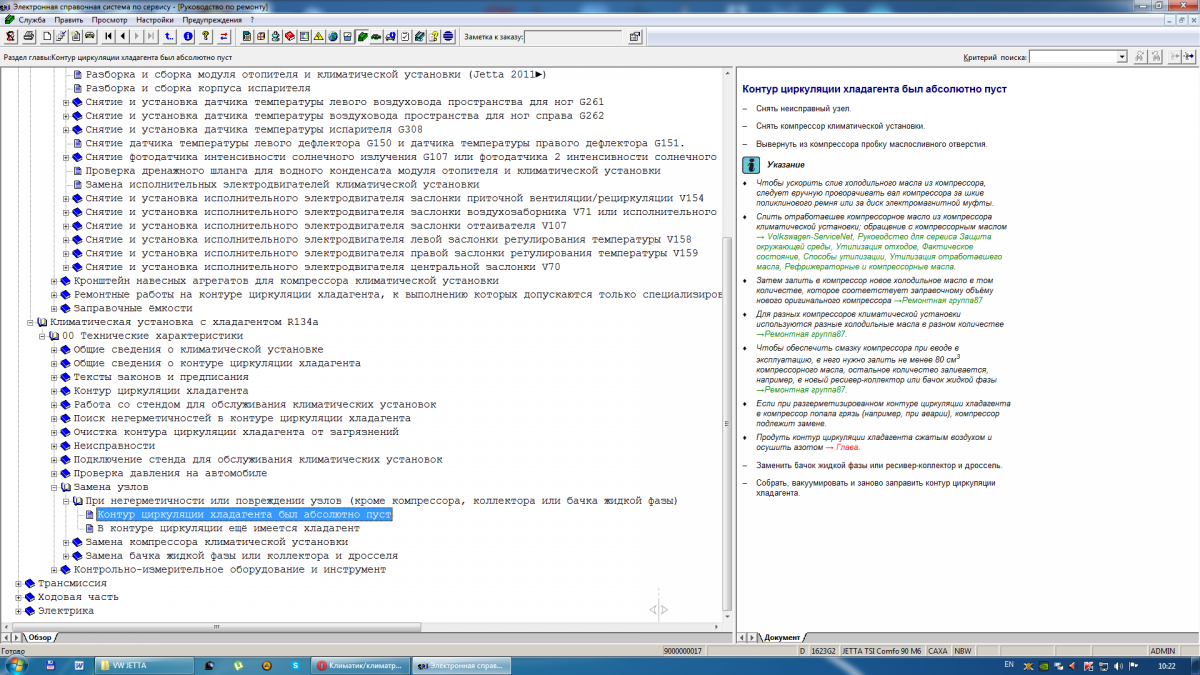Click the blank new document toolbar icon

pyautogui.click(x=48, y=37)
